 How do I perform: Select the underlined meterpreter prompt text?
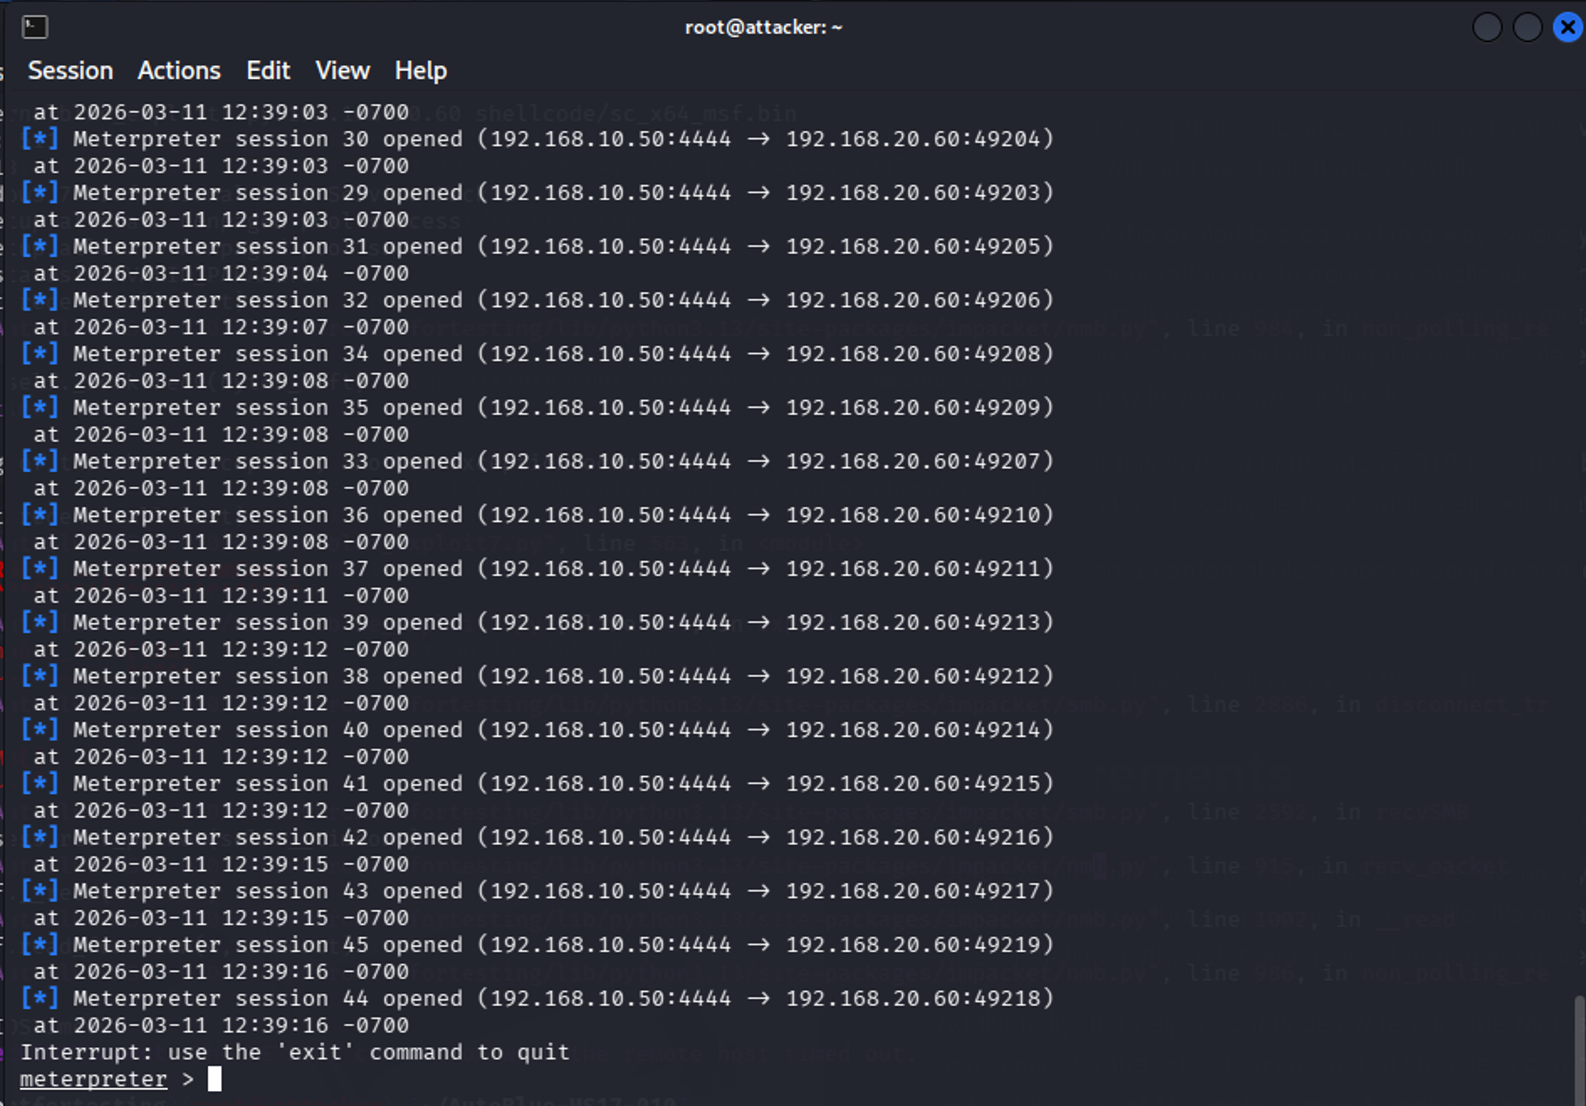[93, 1079]
